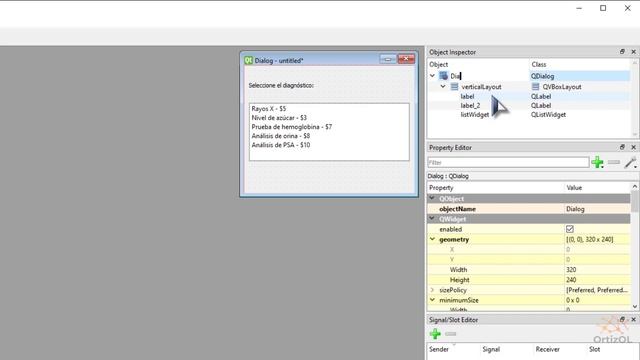Viewport: 640px width, 360px height.
Task: Select list item Análisis de orina - $8
Action: click(x=280, y=136)
